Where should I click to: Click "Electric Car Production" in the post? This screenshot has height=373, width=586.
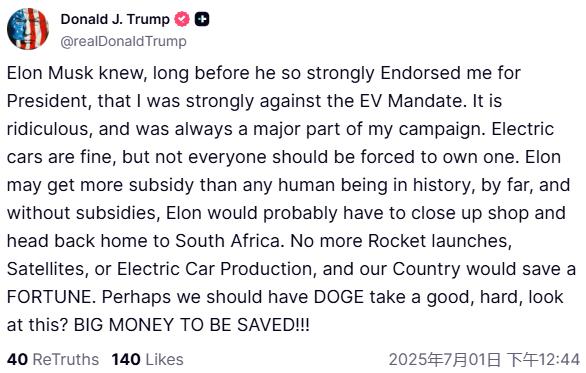click(x=215, y=269)
